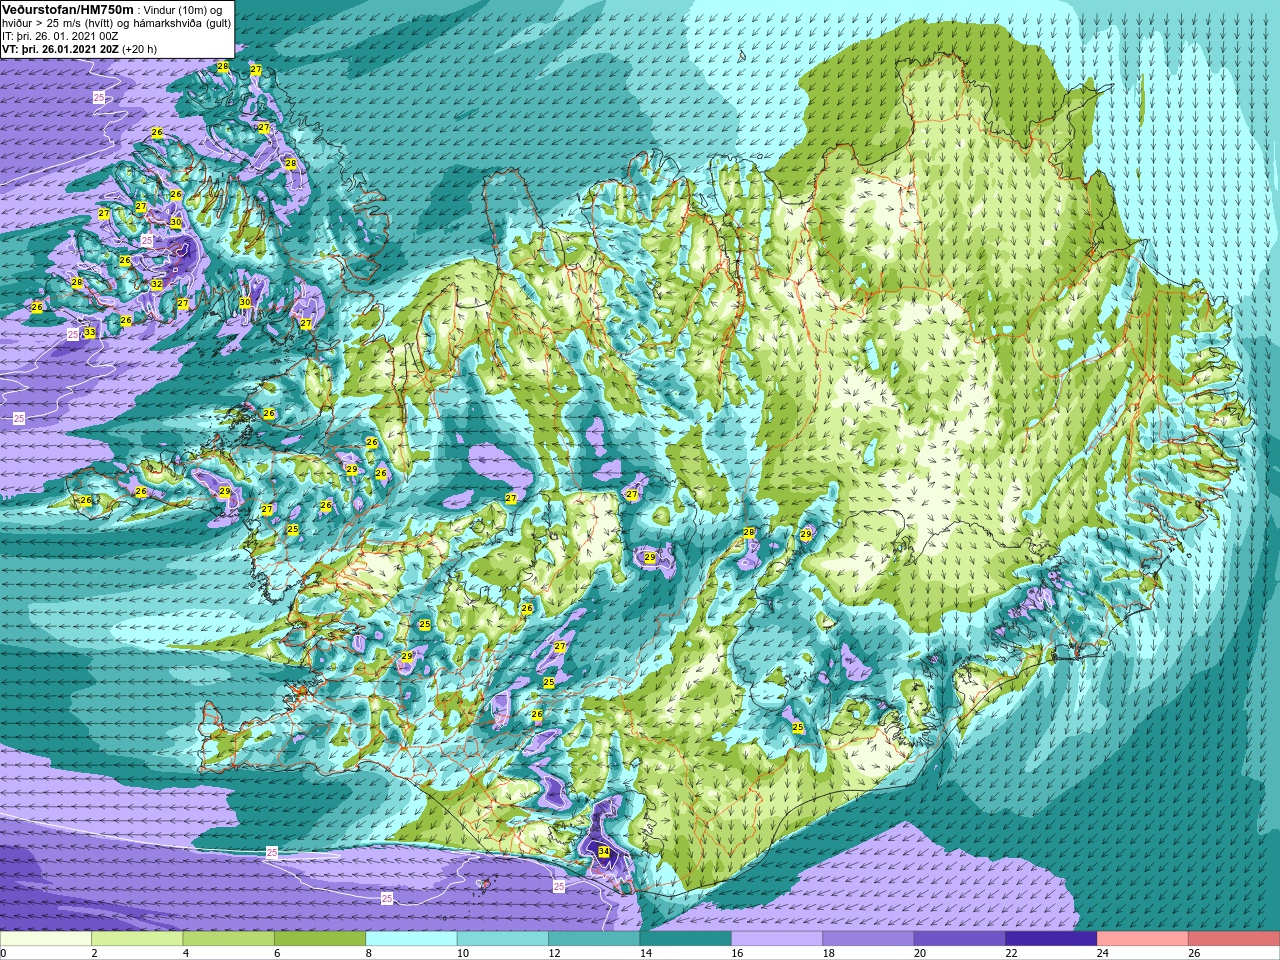Select the above-26 m/s salmon red legend swatch
This screenshot has height=960, width=1280.
coord(1234,939)
